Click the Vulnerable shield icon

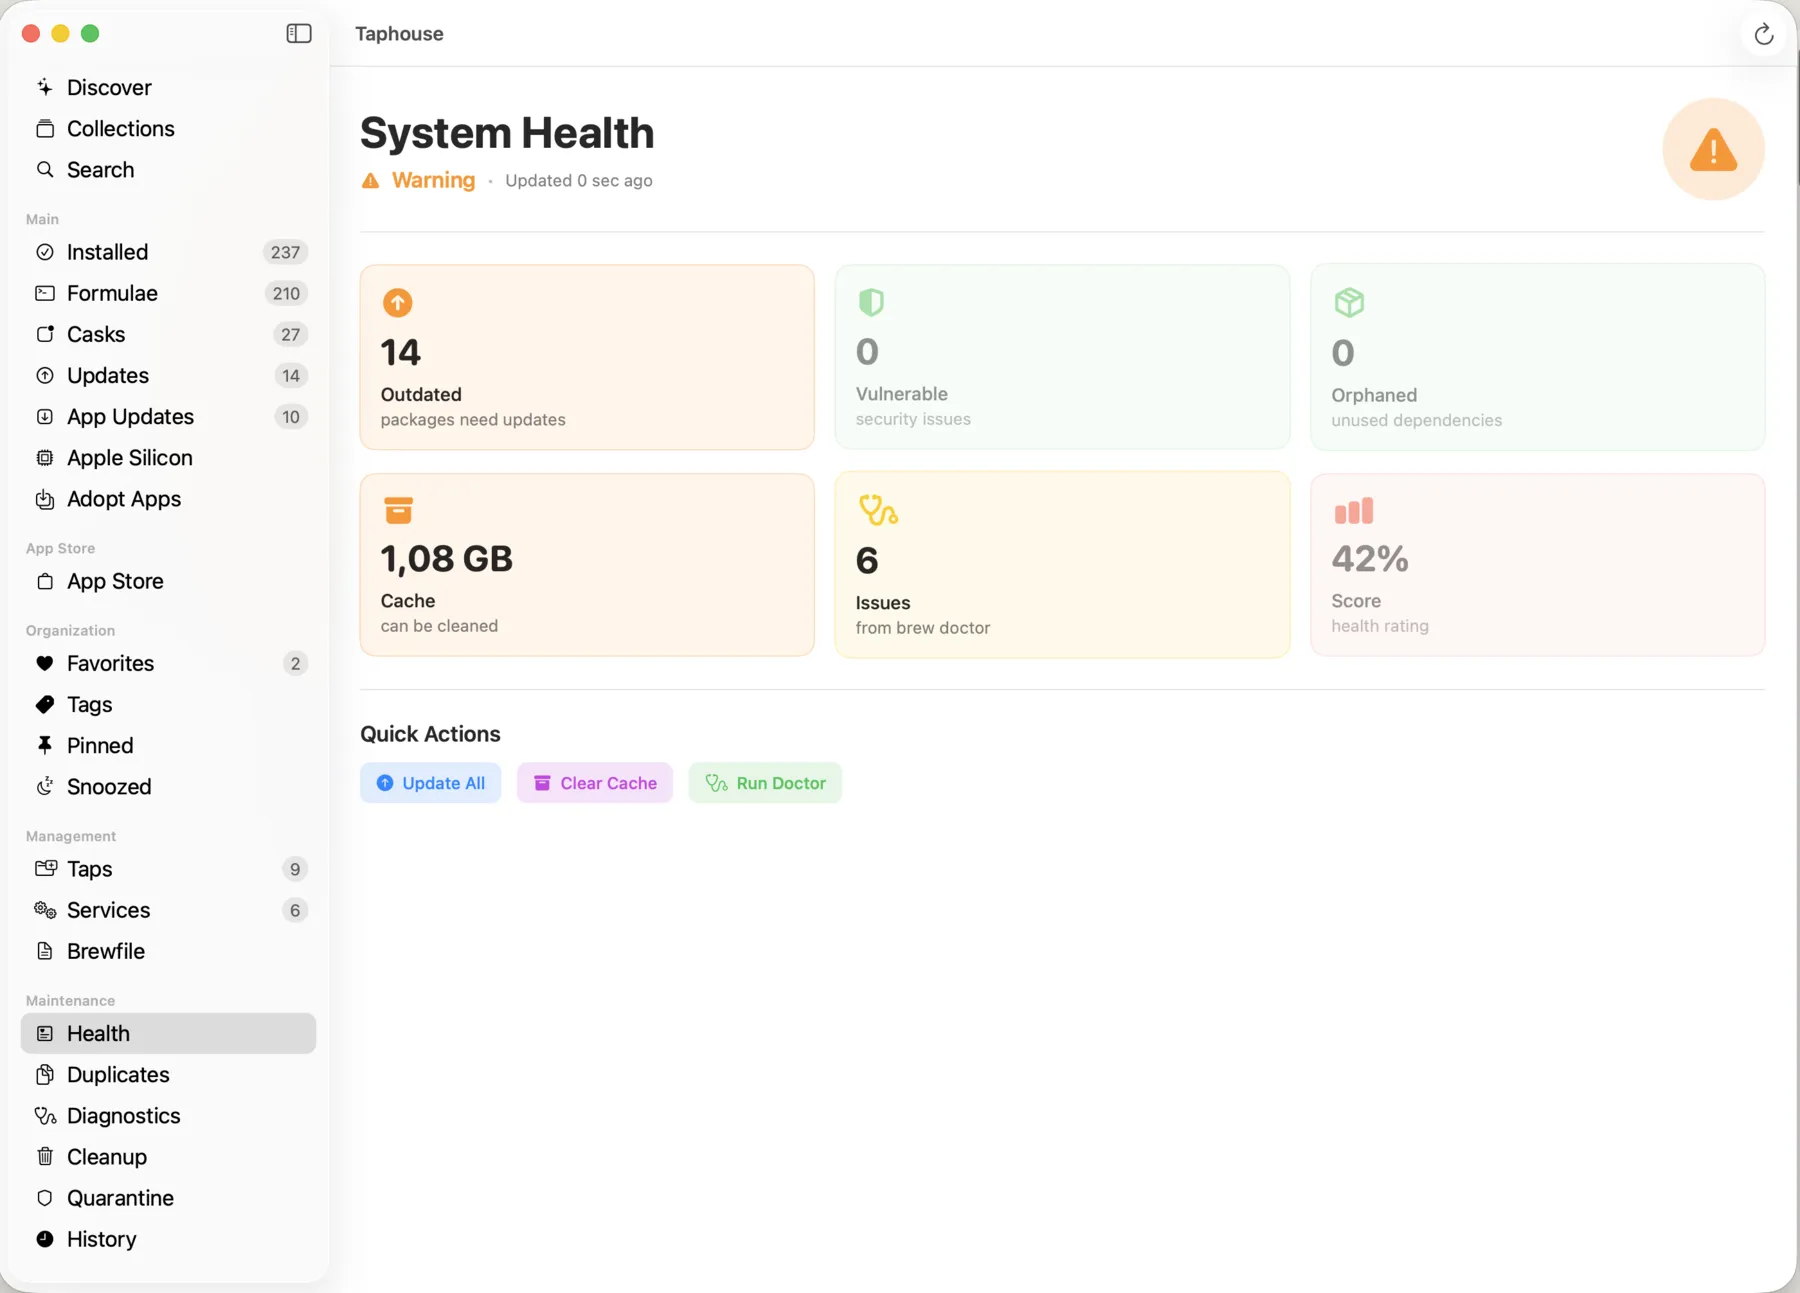[x=871, y=302]
